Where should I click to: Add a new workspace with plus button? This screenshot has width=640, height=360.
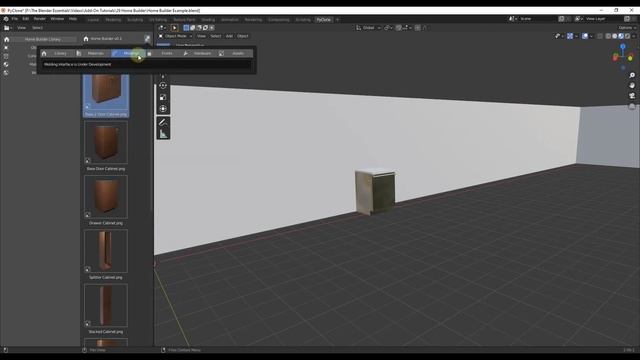tap(337, 20)
